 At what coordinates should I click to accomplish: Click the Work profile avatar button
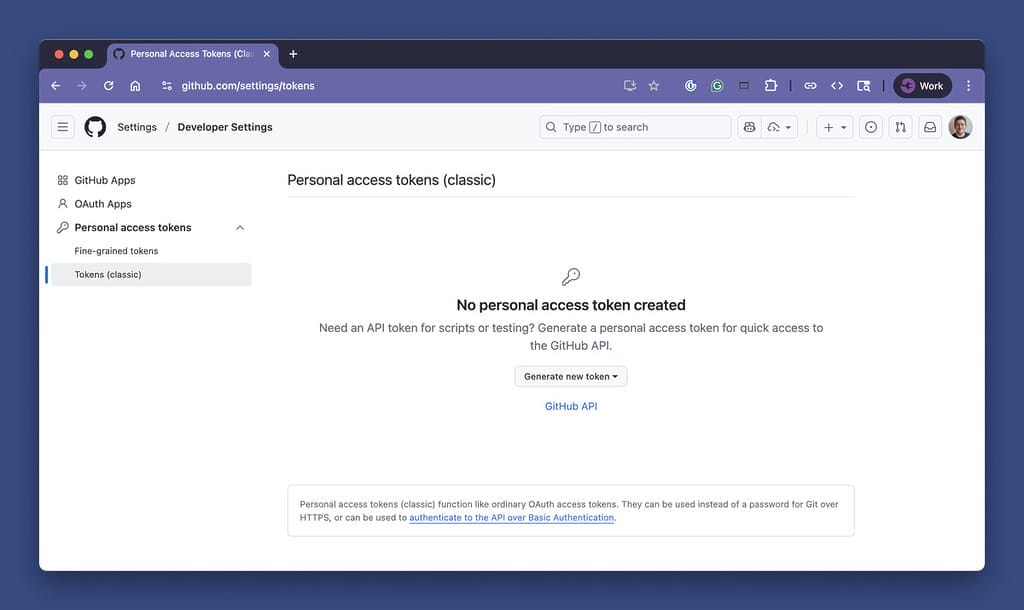click(x=921, y=85)
